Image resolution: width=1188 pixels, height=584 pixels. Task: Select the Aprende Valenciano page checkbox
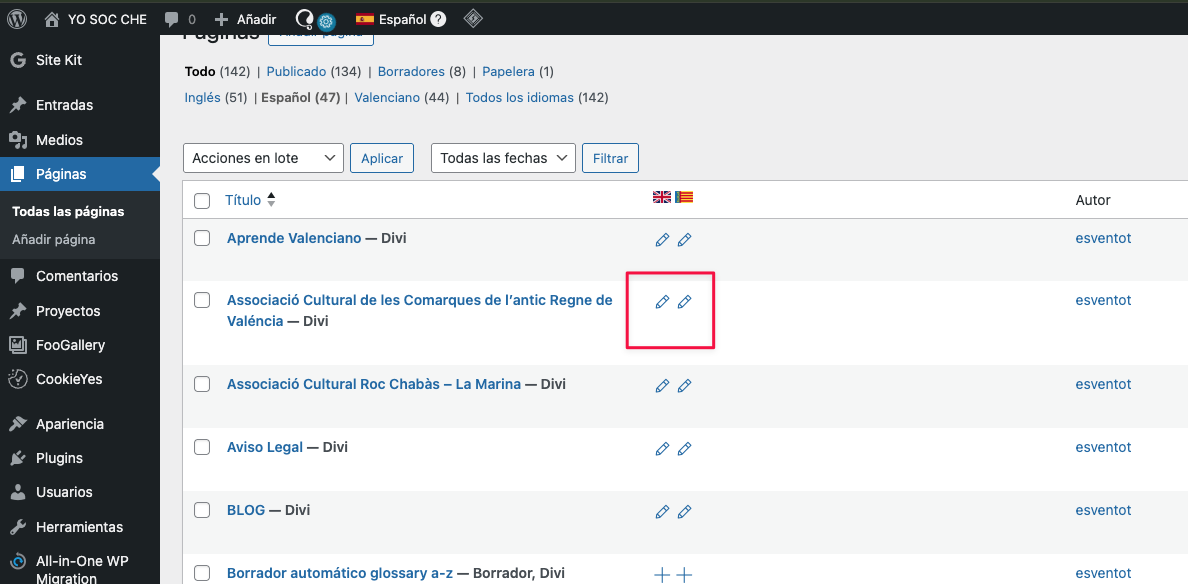pos(202,238)
